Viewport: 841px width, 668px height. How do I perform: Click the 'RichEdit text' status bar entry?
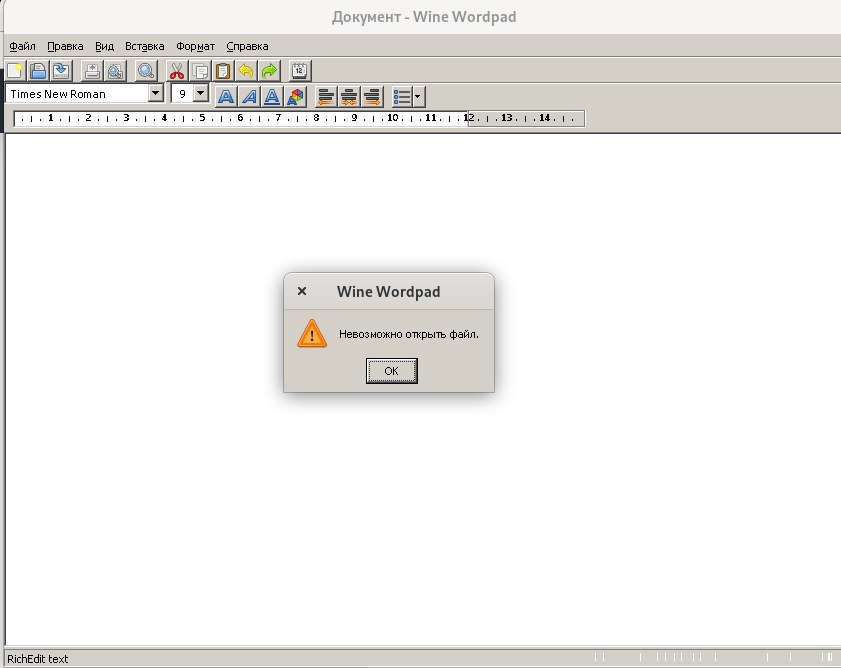pyautogui.click(x=38, y=659)
